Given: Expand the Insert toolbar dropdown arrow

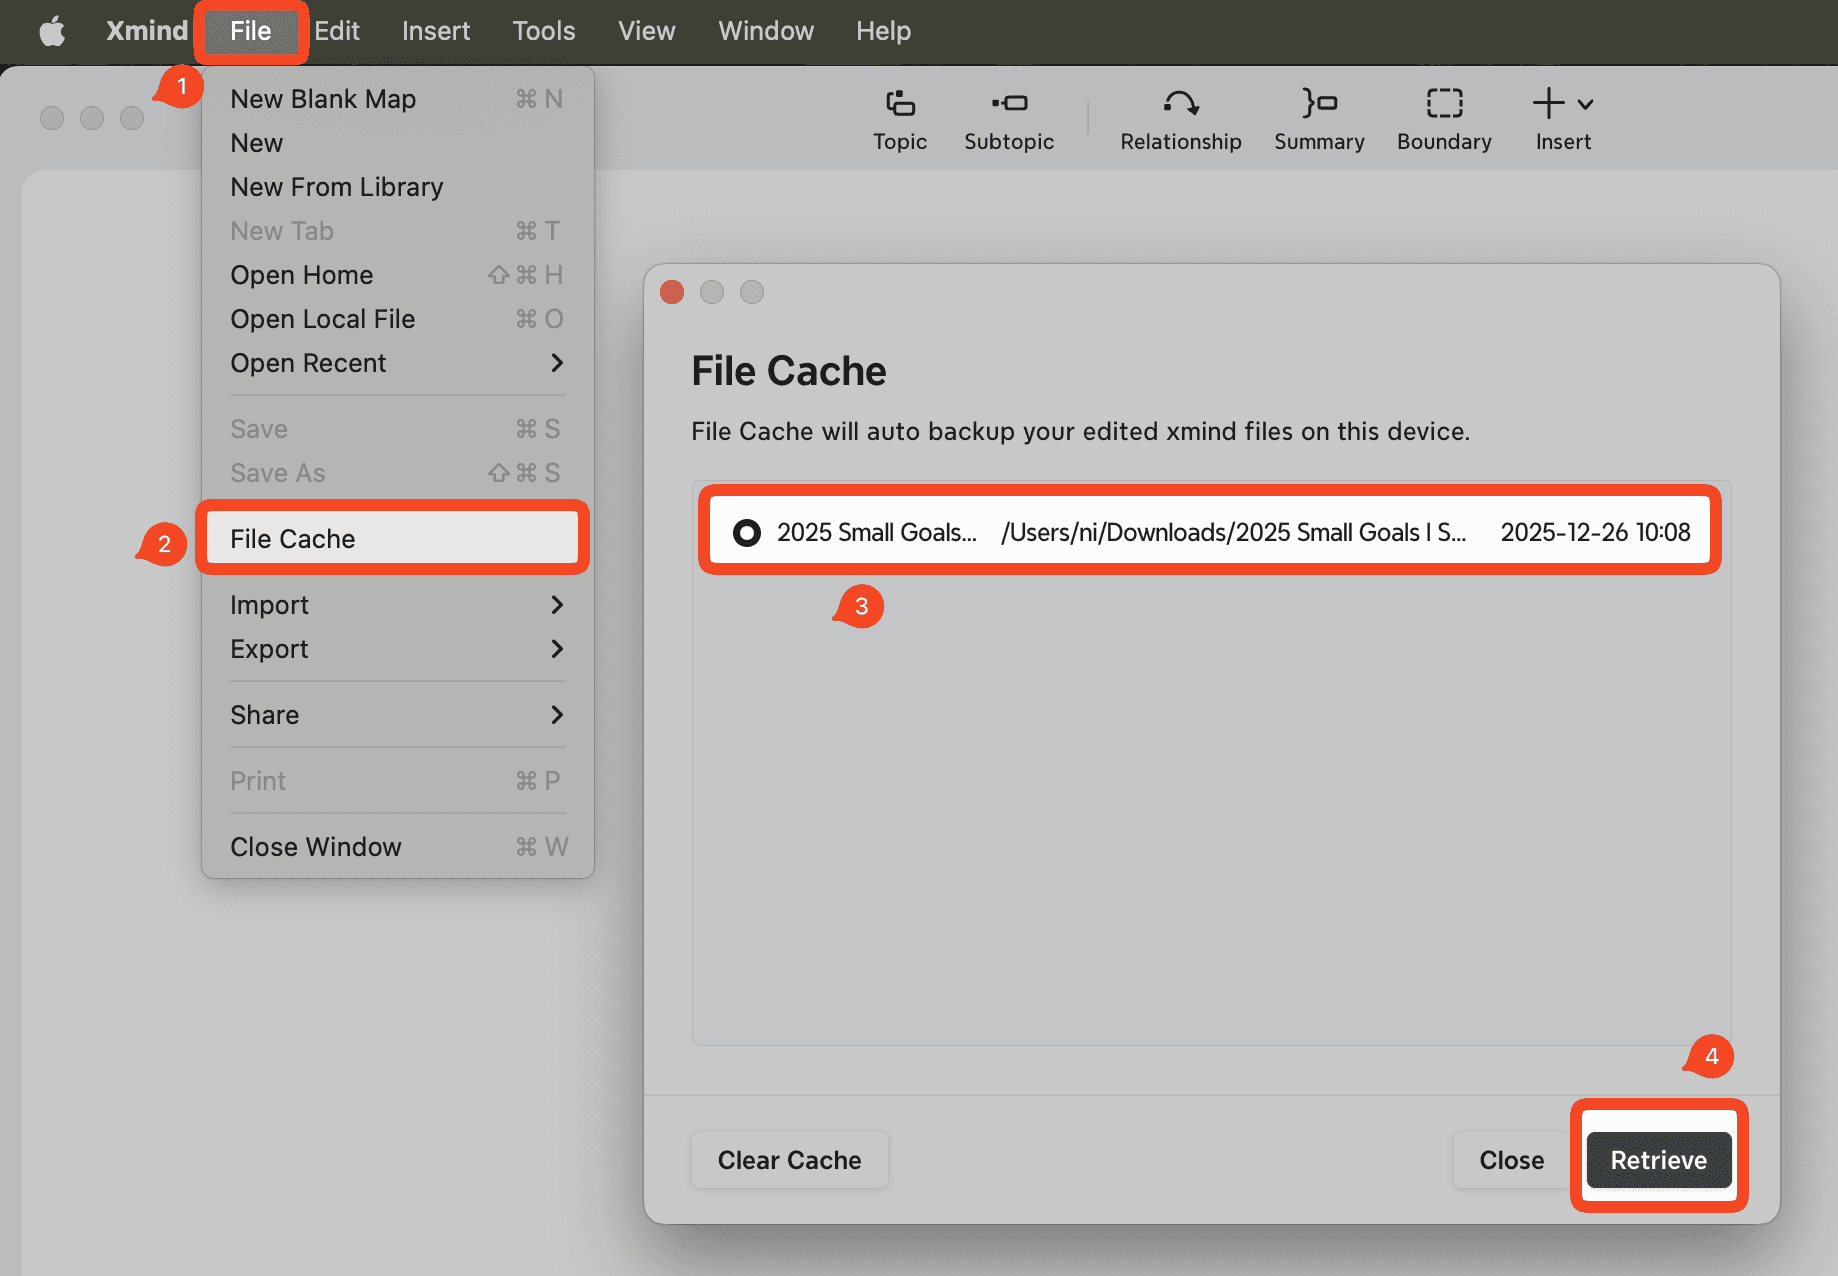Looking at the screenshot, I should click(x=1585, y=104).
